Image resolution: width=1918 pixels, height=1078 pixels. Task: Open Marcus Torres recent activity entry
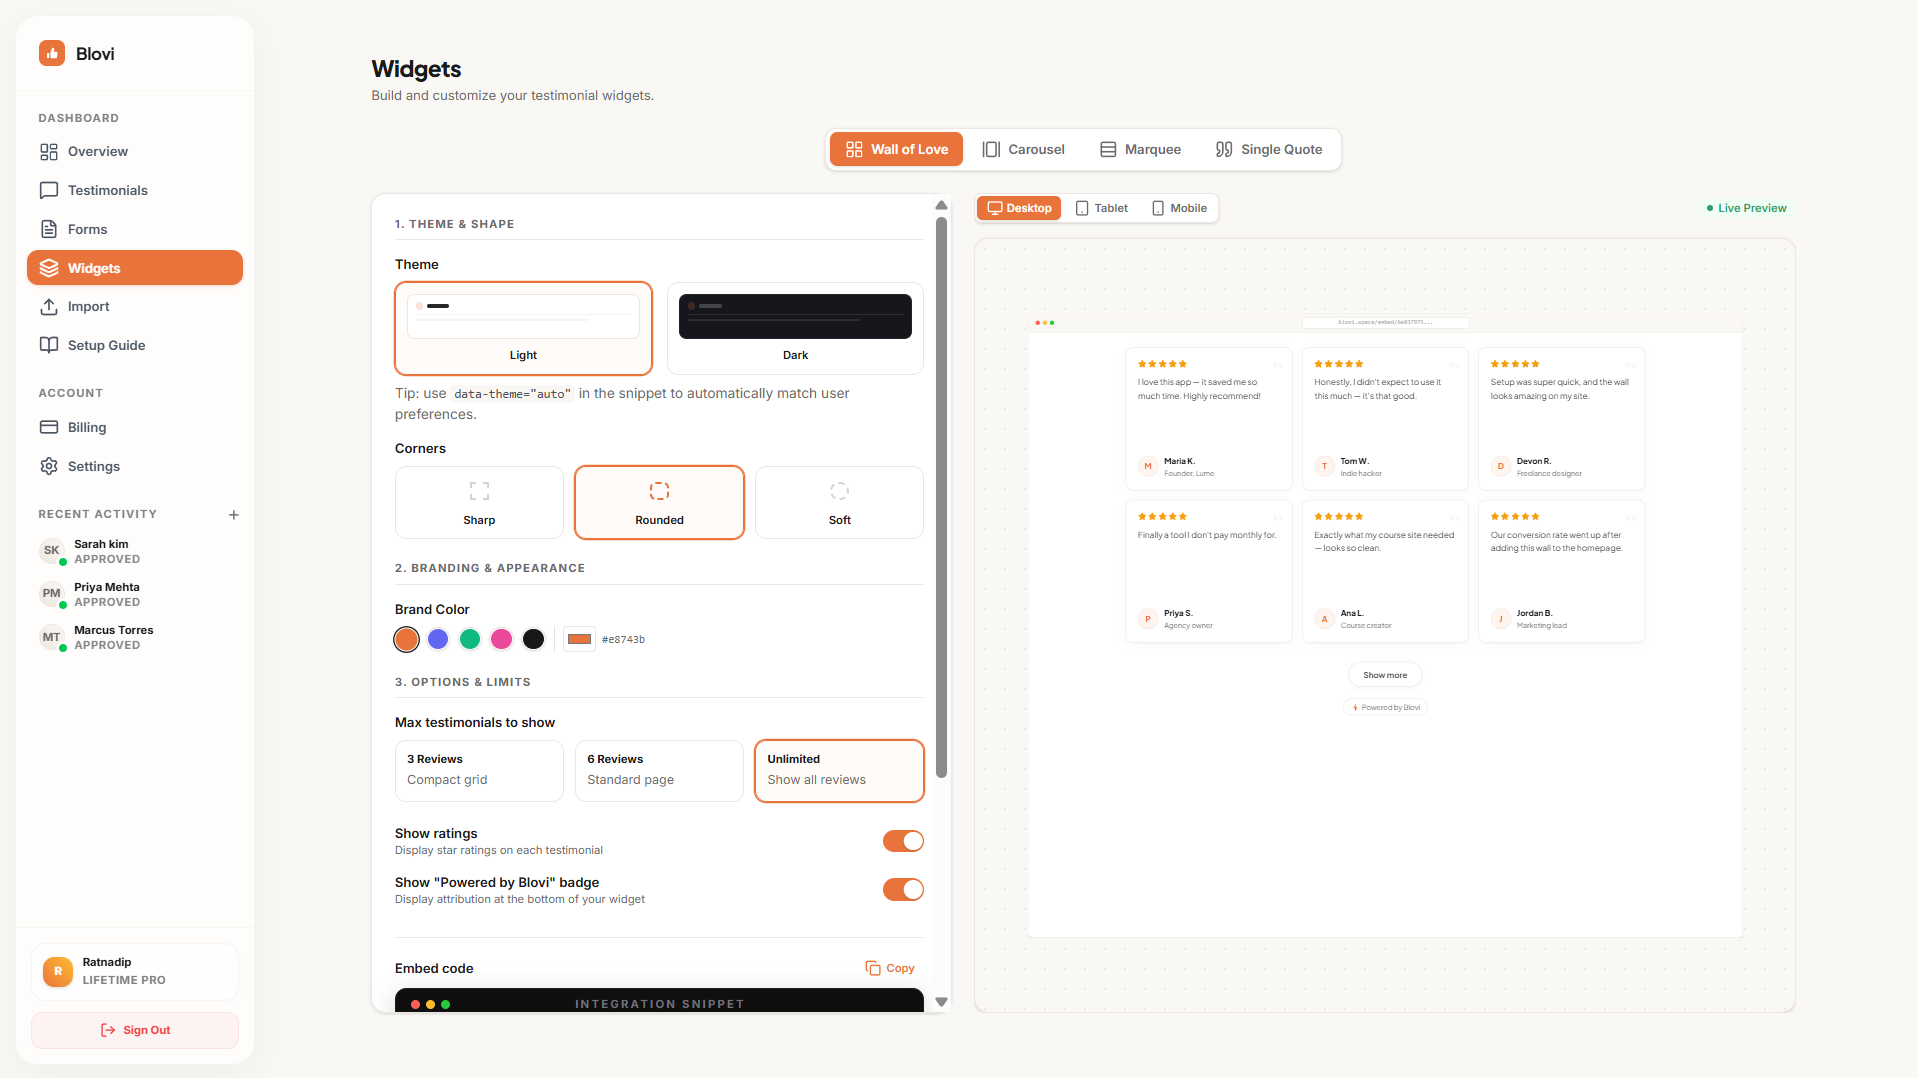(135, 637)
